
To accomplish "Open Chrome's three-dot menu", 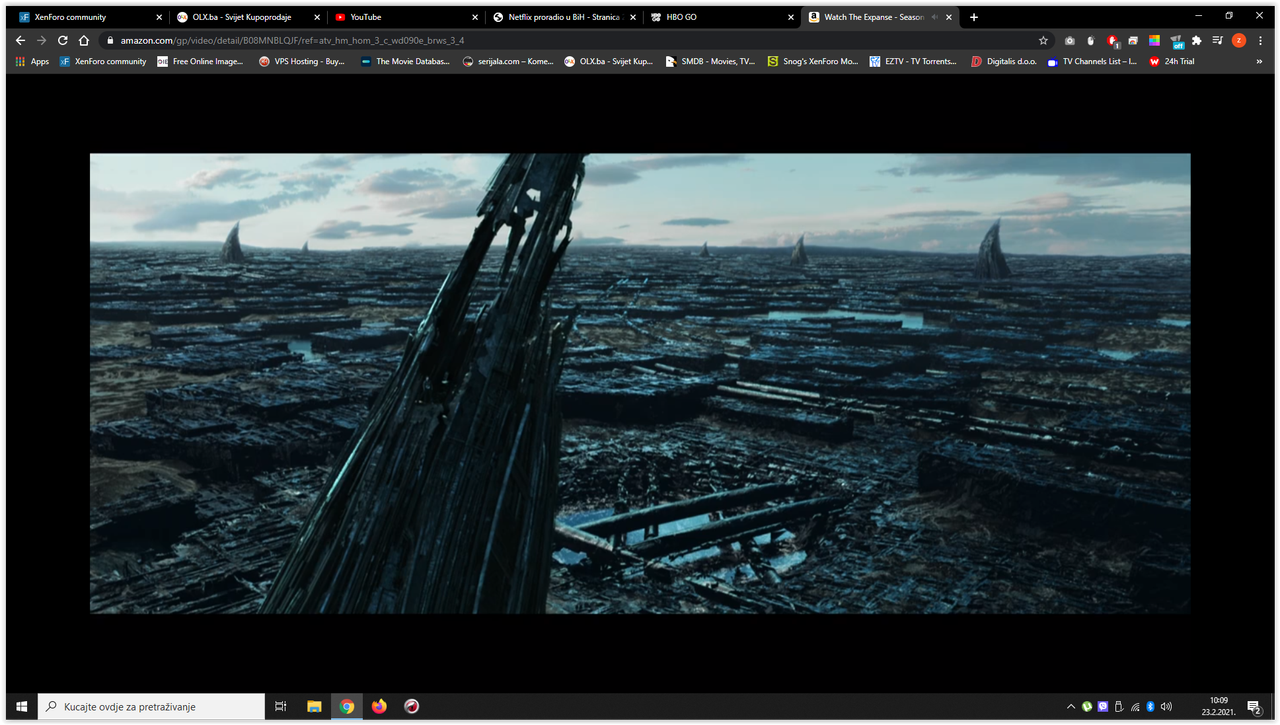I will [x=1260, y=40].
